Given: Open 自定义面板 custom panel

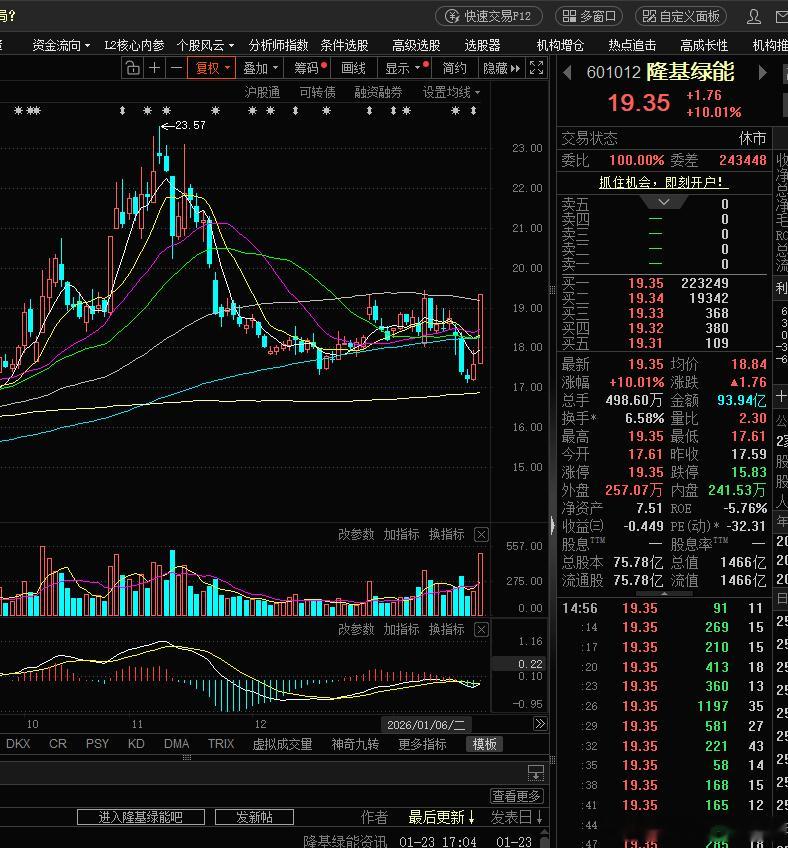Looking at the screenshot, I should [681, 16].
